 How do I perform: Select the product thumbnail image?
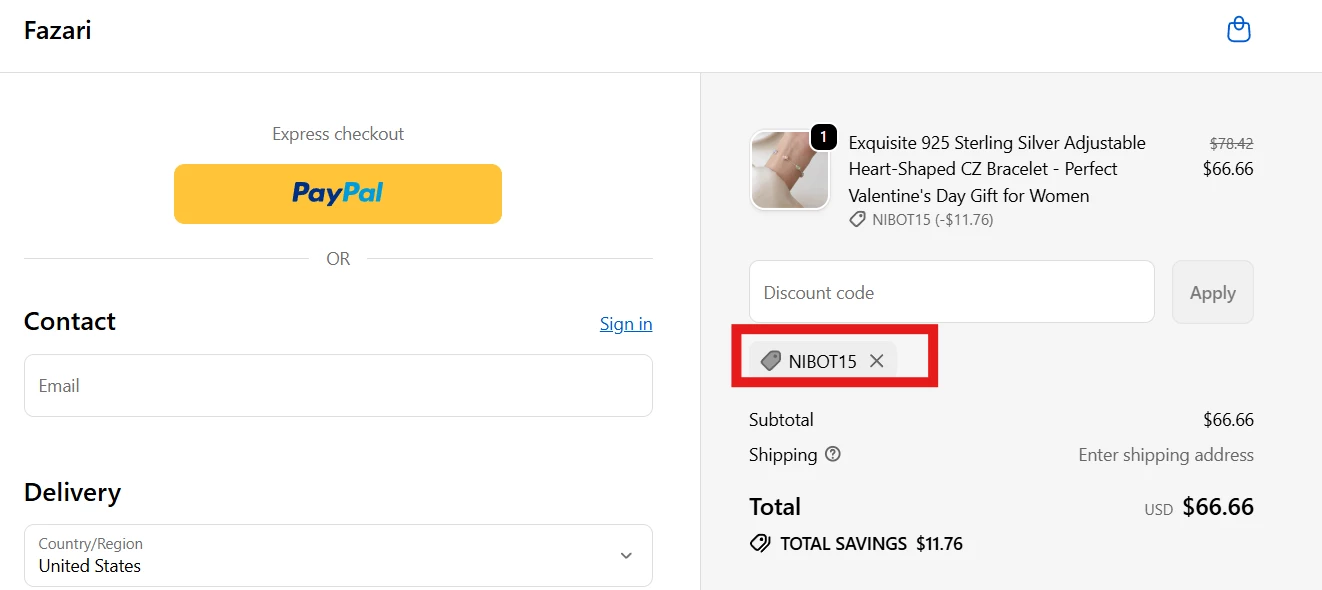point(789,170)
